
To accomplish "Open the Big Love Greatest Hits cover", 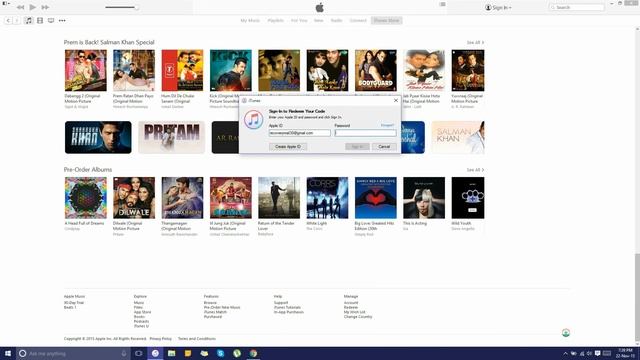I will [x=376, y=198].
